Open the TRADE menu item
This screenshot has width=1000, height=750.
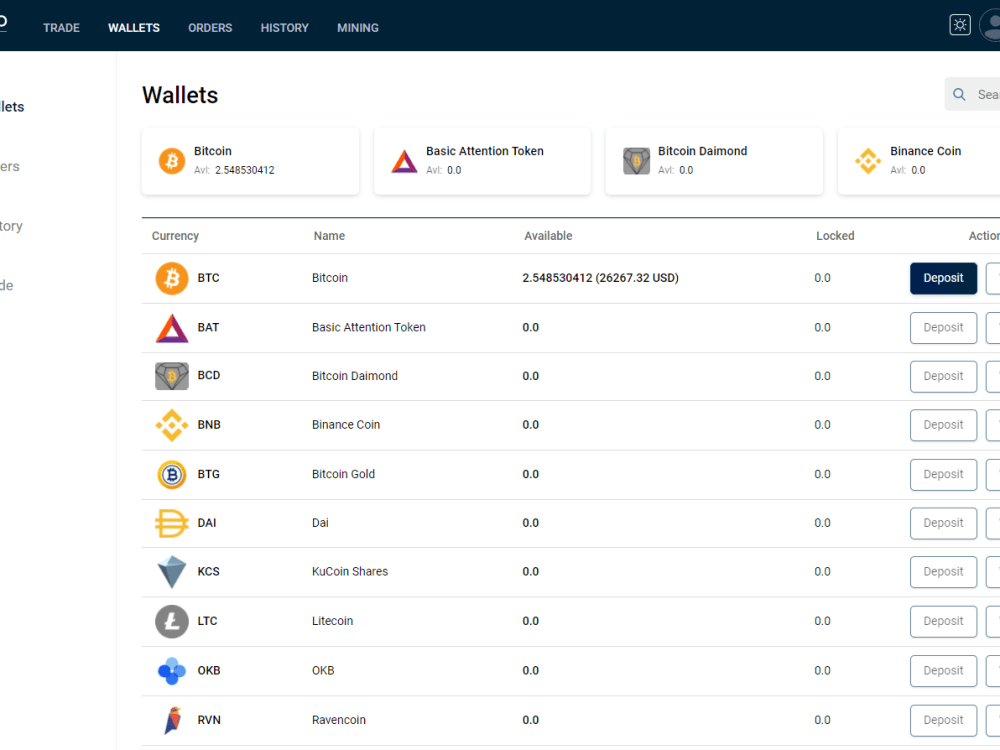pos(61,28)
